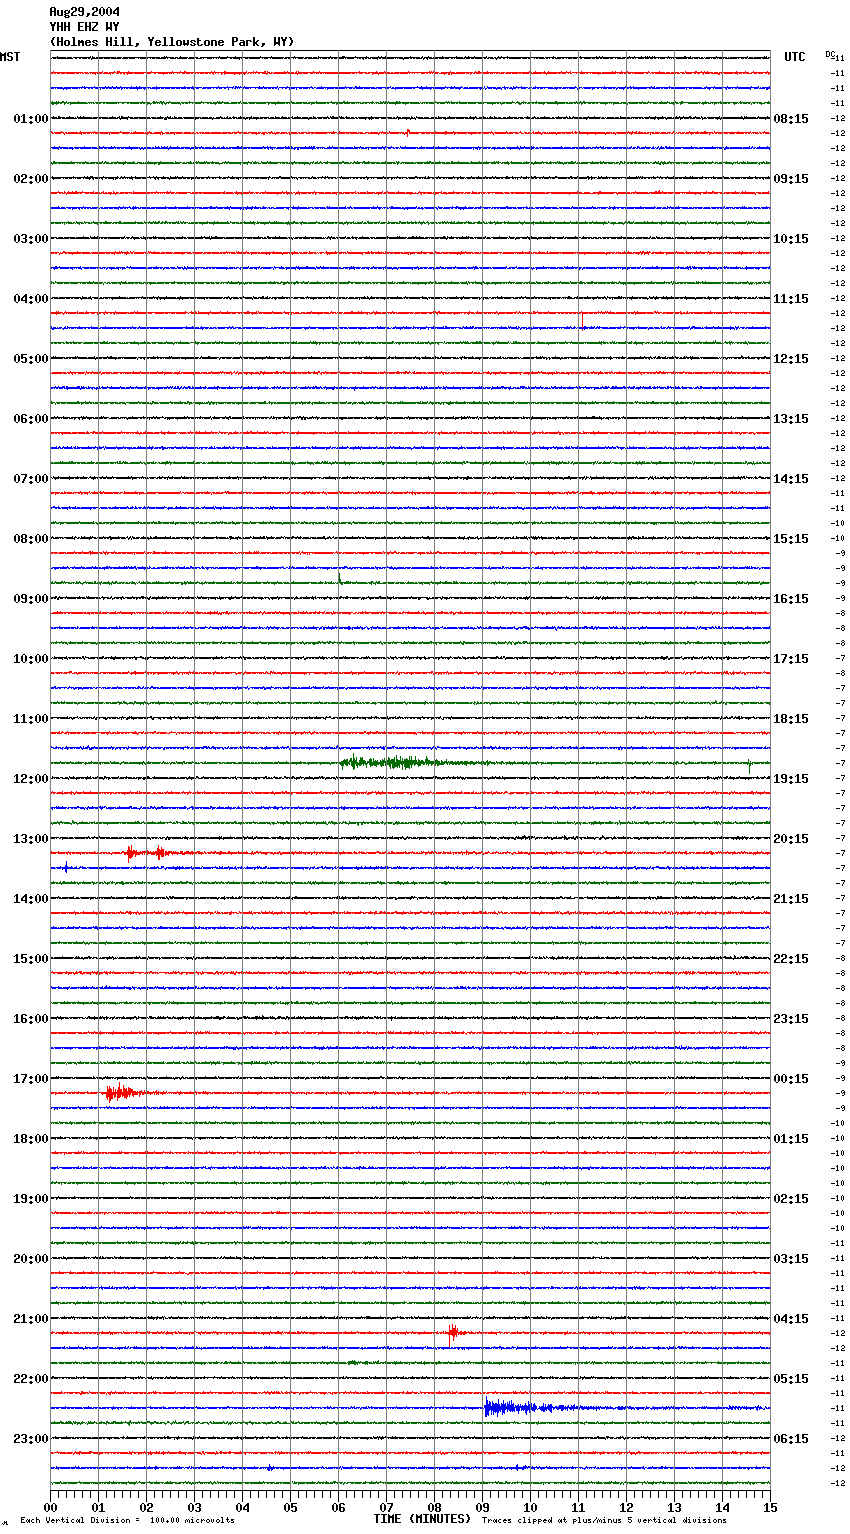Screen dimensions: 850x1534
Task: Select the YHH EHZ WY station code
Action: 84,27
